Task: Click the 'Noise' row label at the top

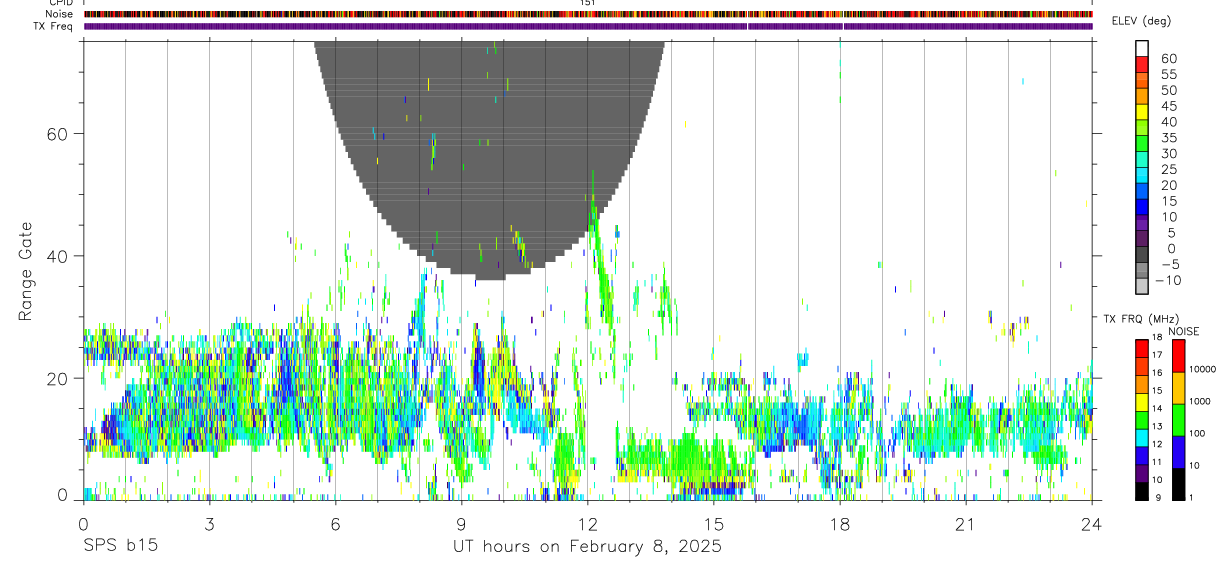Action: [x=60, y=14]
